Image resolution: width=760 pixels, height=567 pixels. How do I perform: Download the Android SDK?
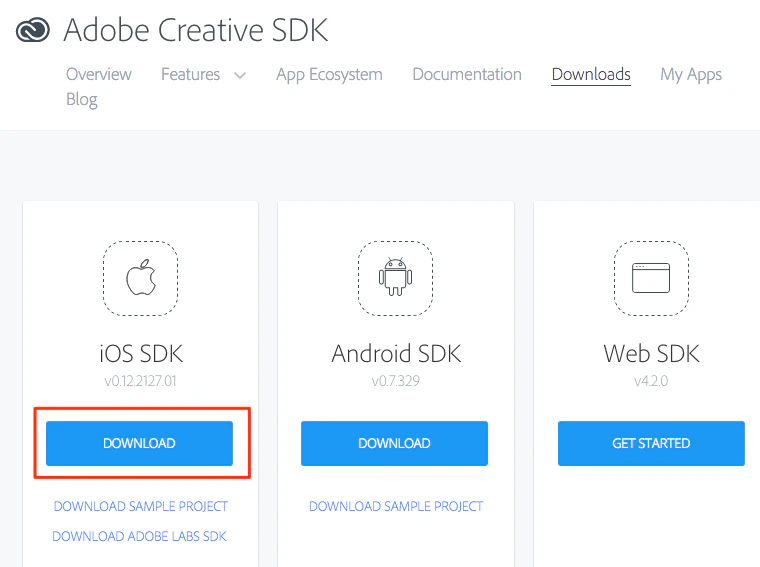(x=395, y=443)
